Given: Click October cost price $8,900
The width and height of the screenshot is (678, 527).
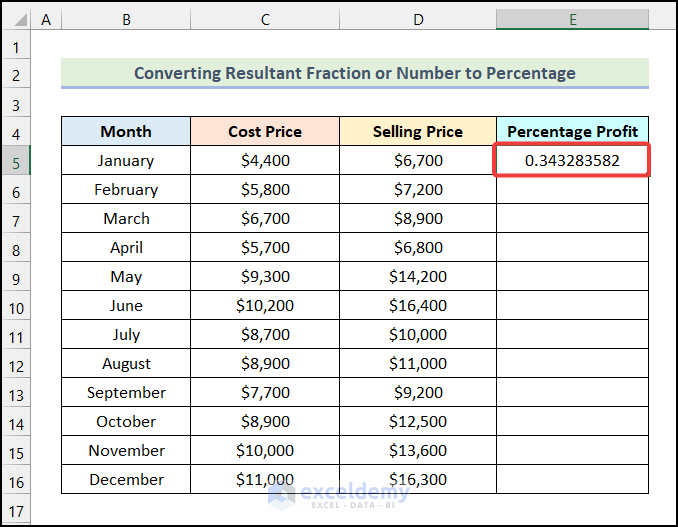Looking at the screenshot, I should 264,422.
